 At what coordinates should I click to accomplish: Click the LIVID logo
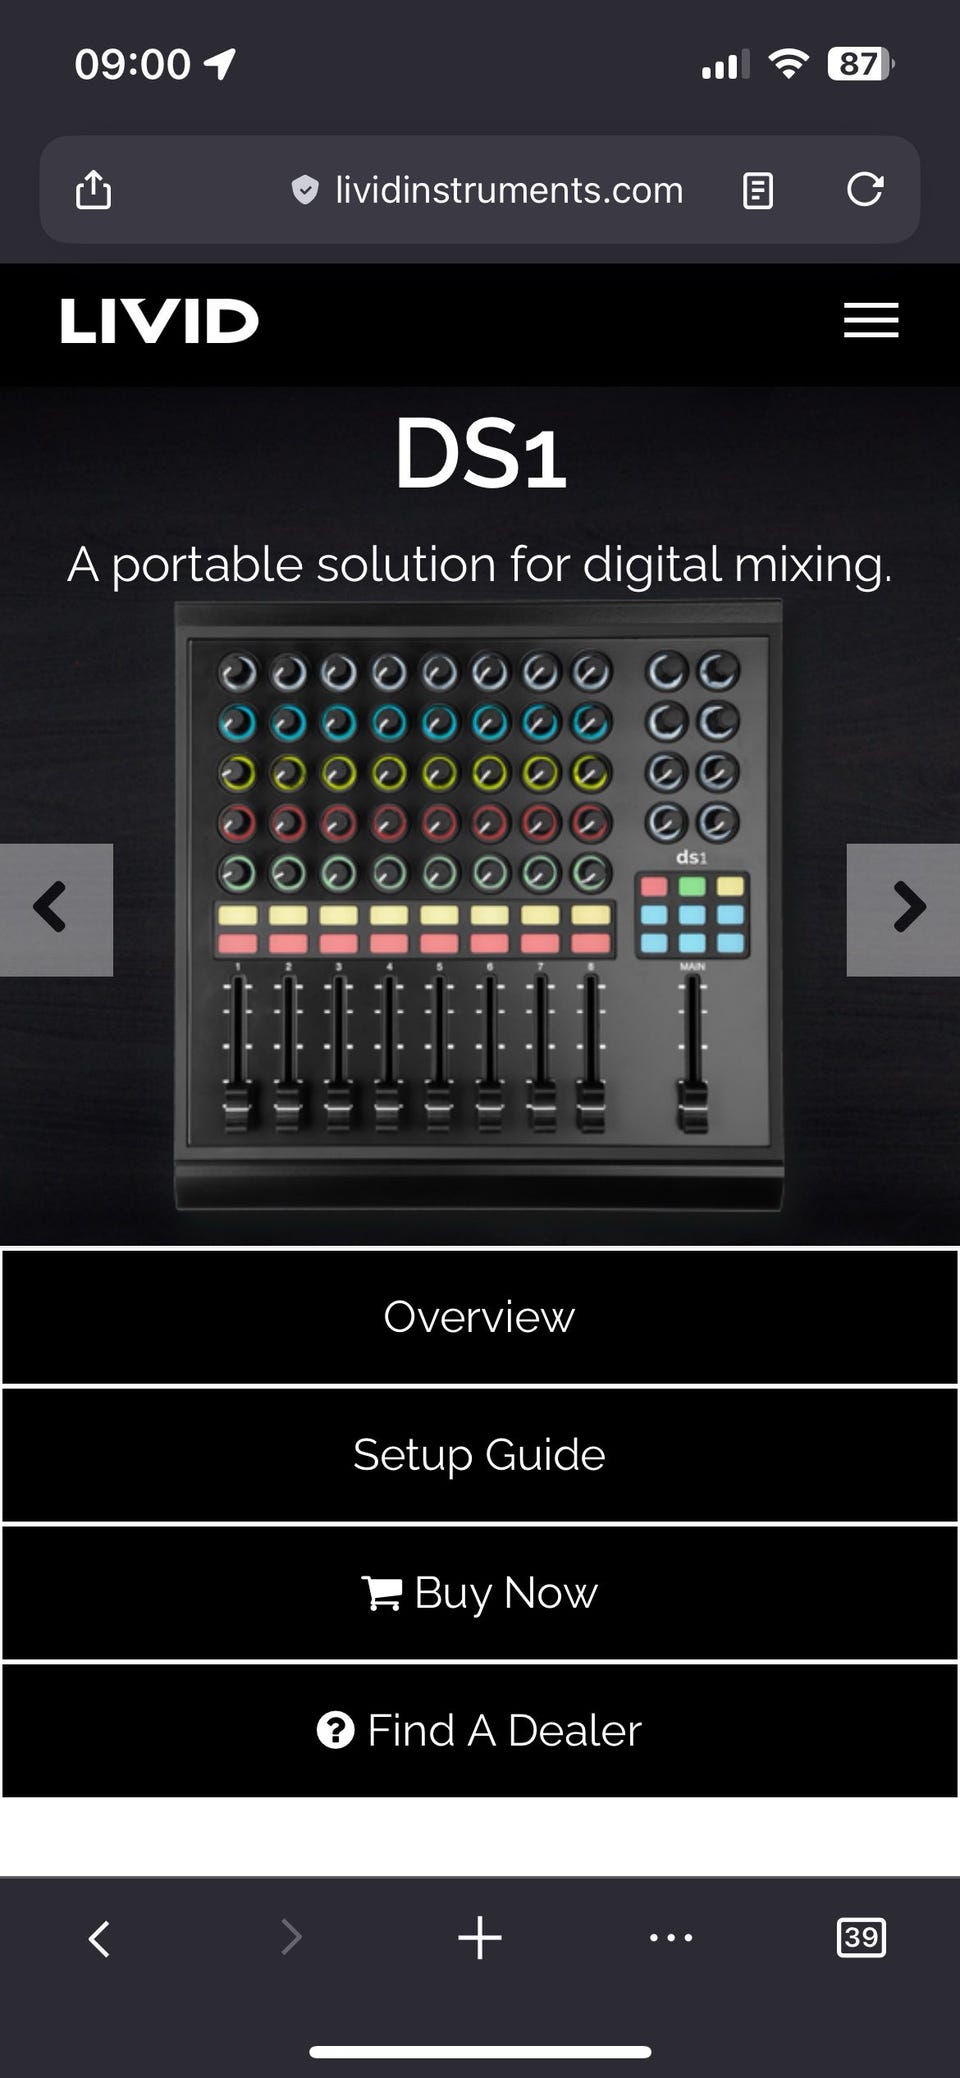click(160, 321)
